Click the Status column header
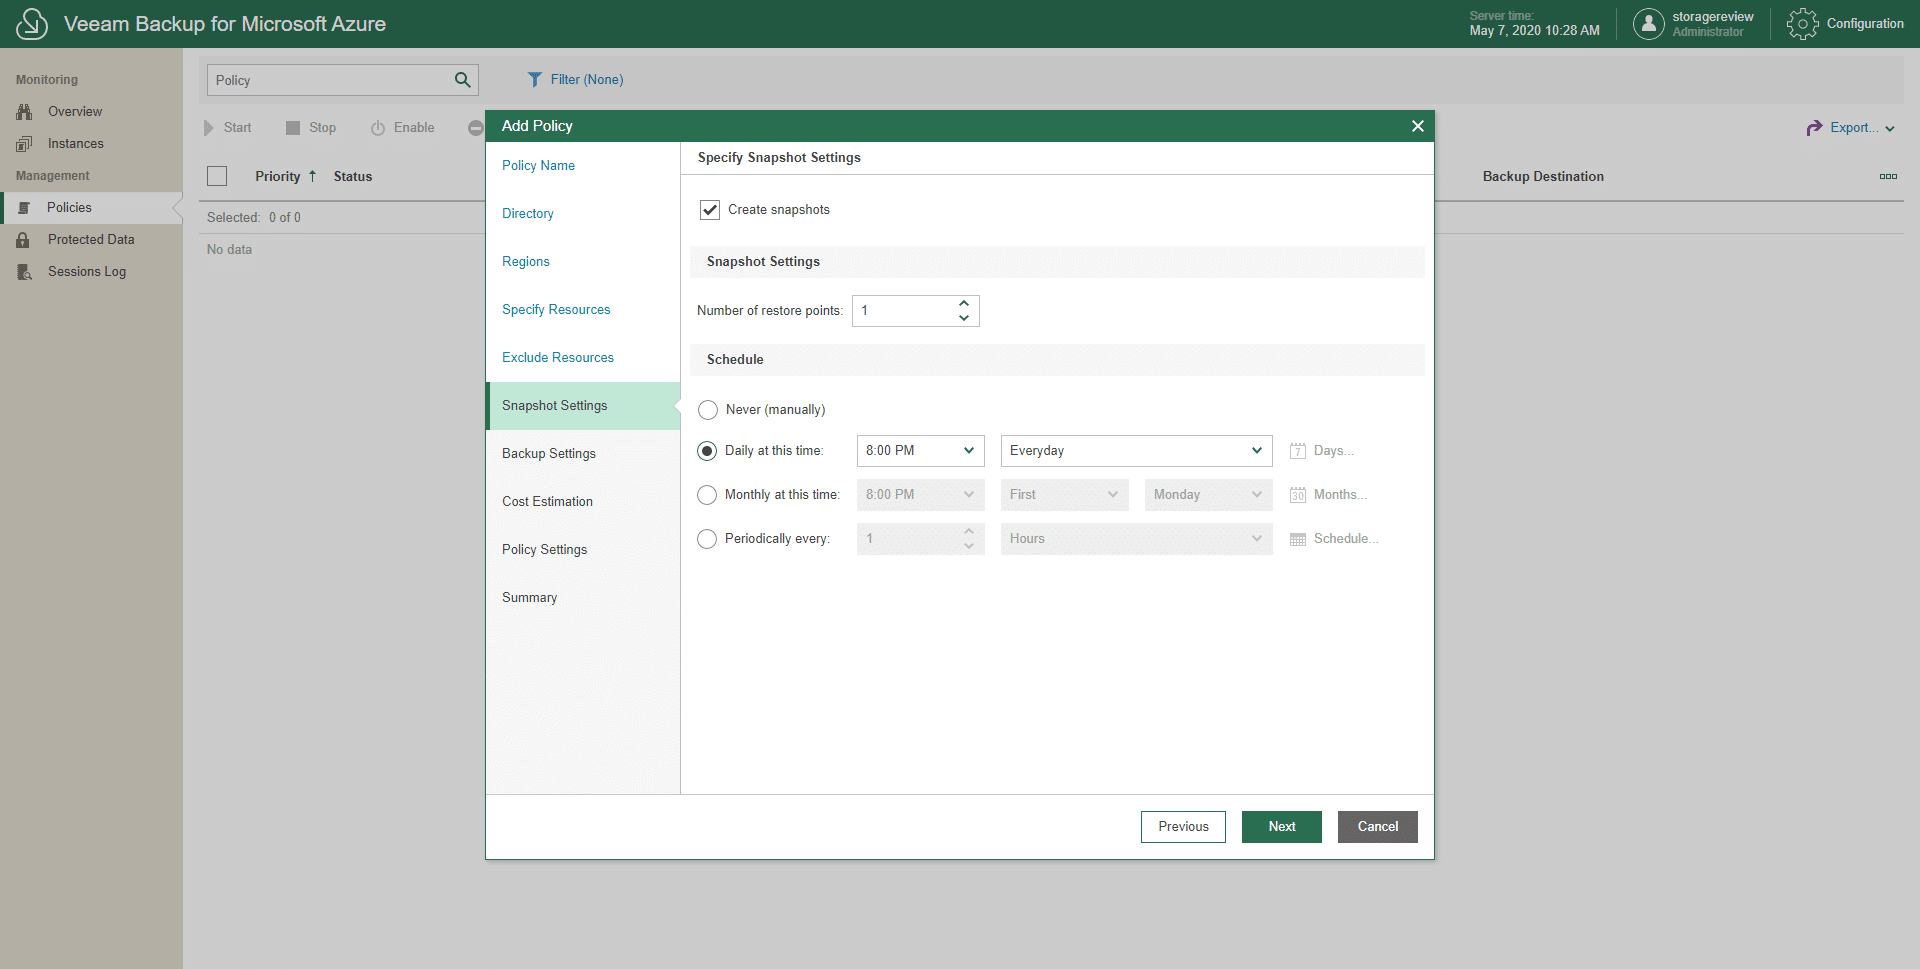Screen dimensions: 1920x969 pos(353,176)
